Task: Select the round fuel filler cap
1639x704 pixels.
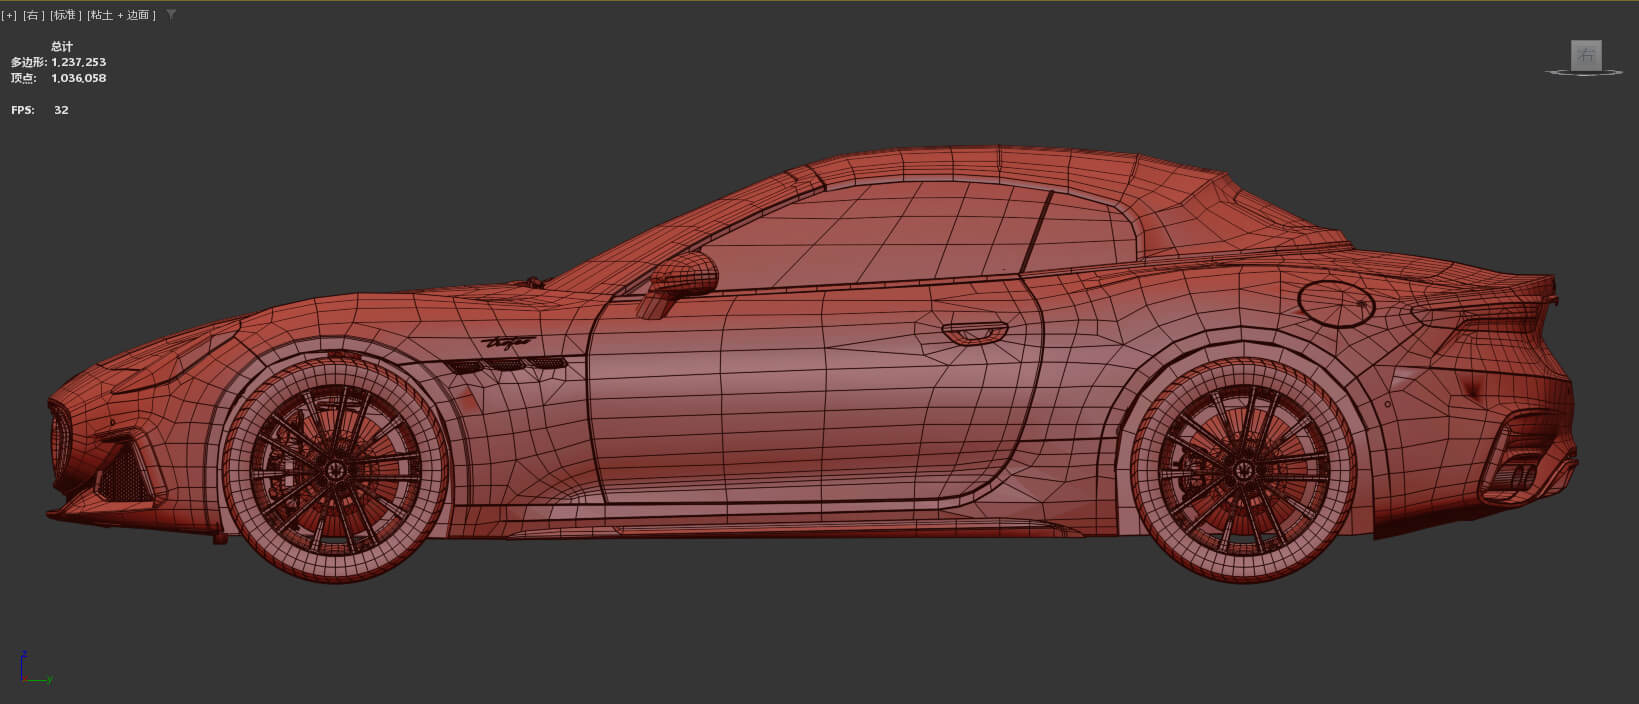Action: (1336, 303)
